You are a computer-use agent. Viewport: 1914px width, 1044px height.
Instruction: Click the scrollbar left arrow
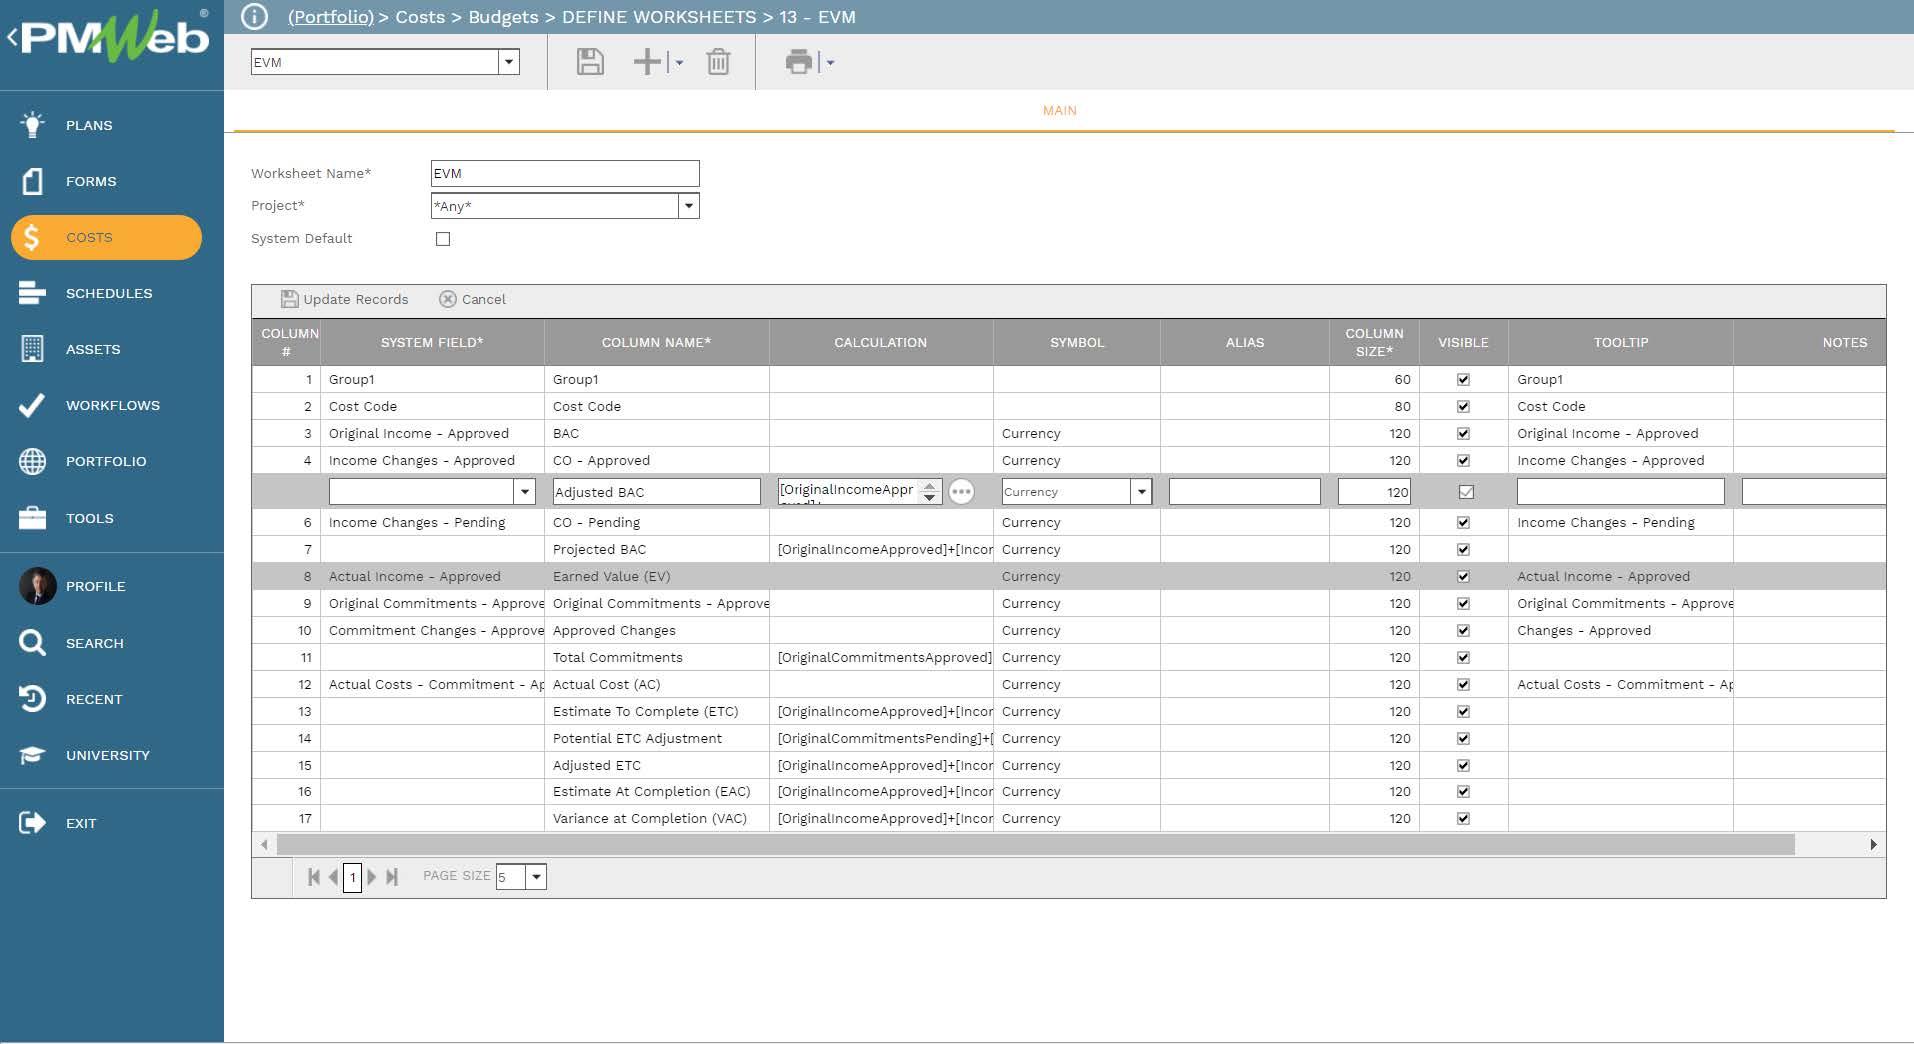point(264,845)
